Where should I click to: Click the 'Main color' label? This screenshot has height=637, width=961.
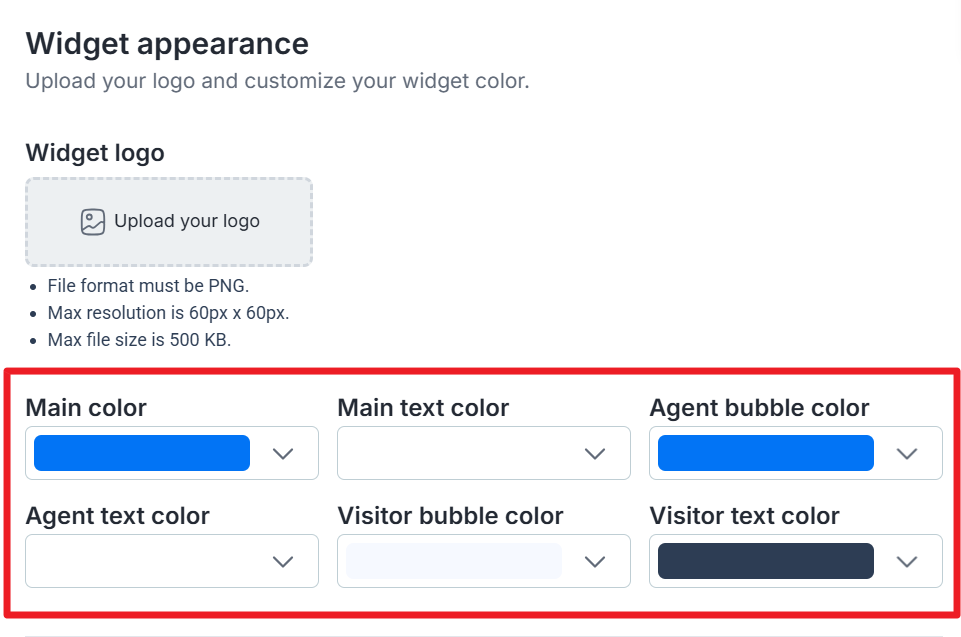(86, 408)
